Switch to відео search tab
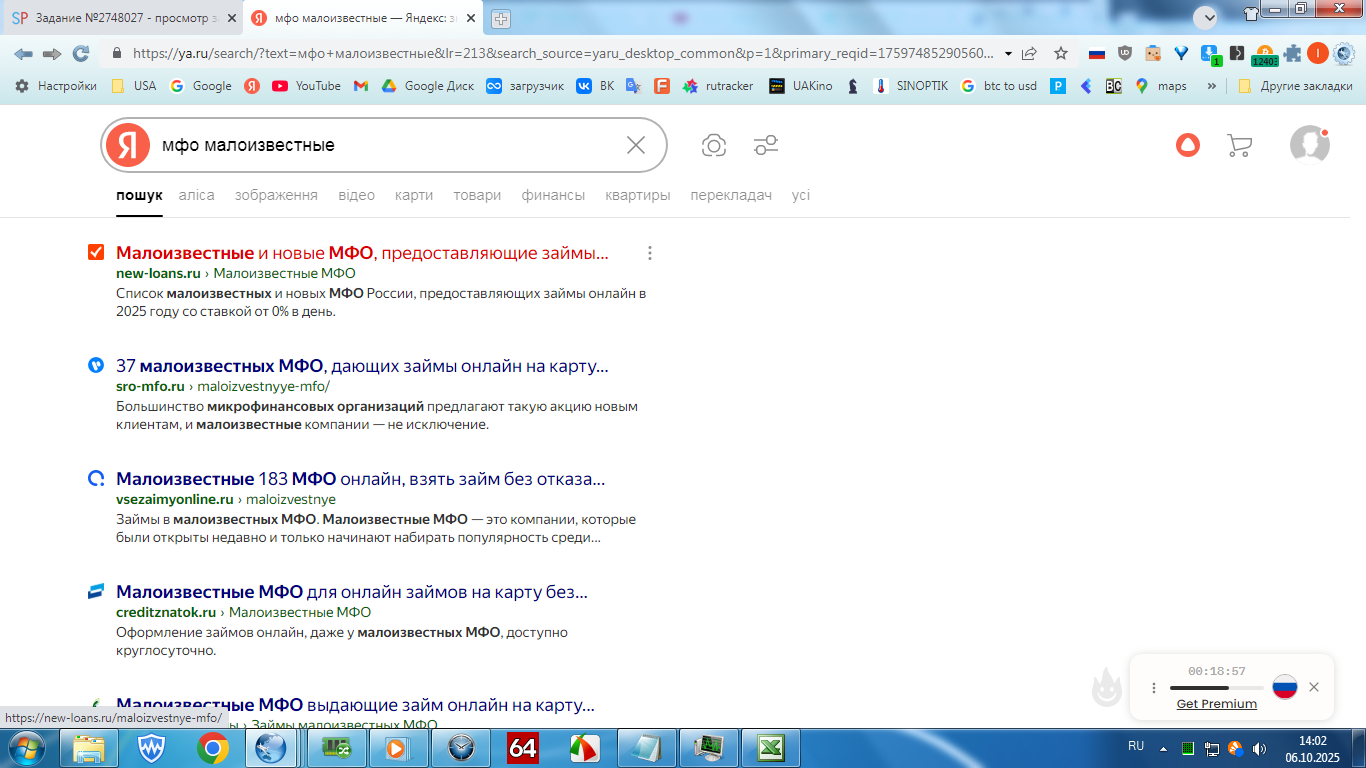Screen dimensions: 1366x768 click(x=357, y=195)
